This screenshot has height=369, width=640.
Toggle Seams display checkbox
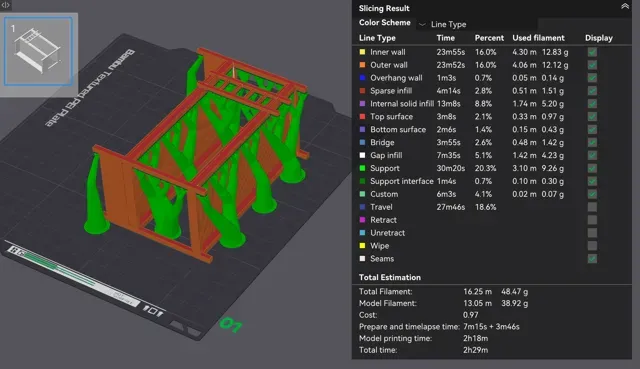point(592,259)
